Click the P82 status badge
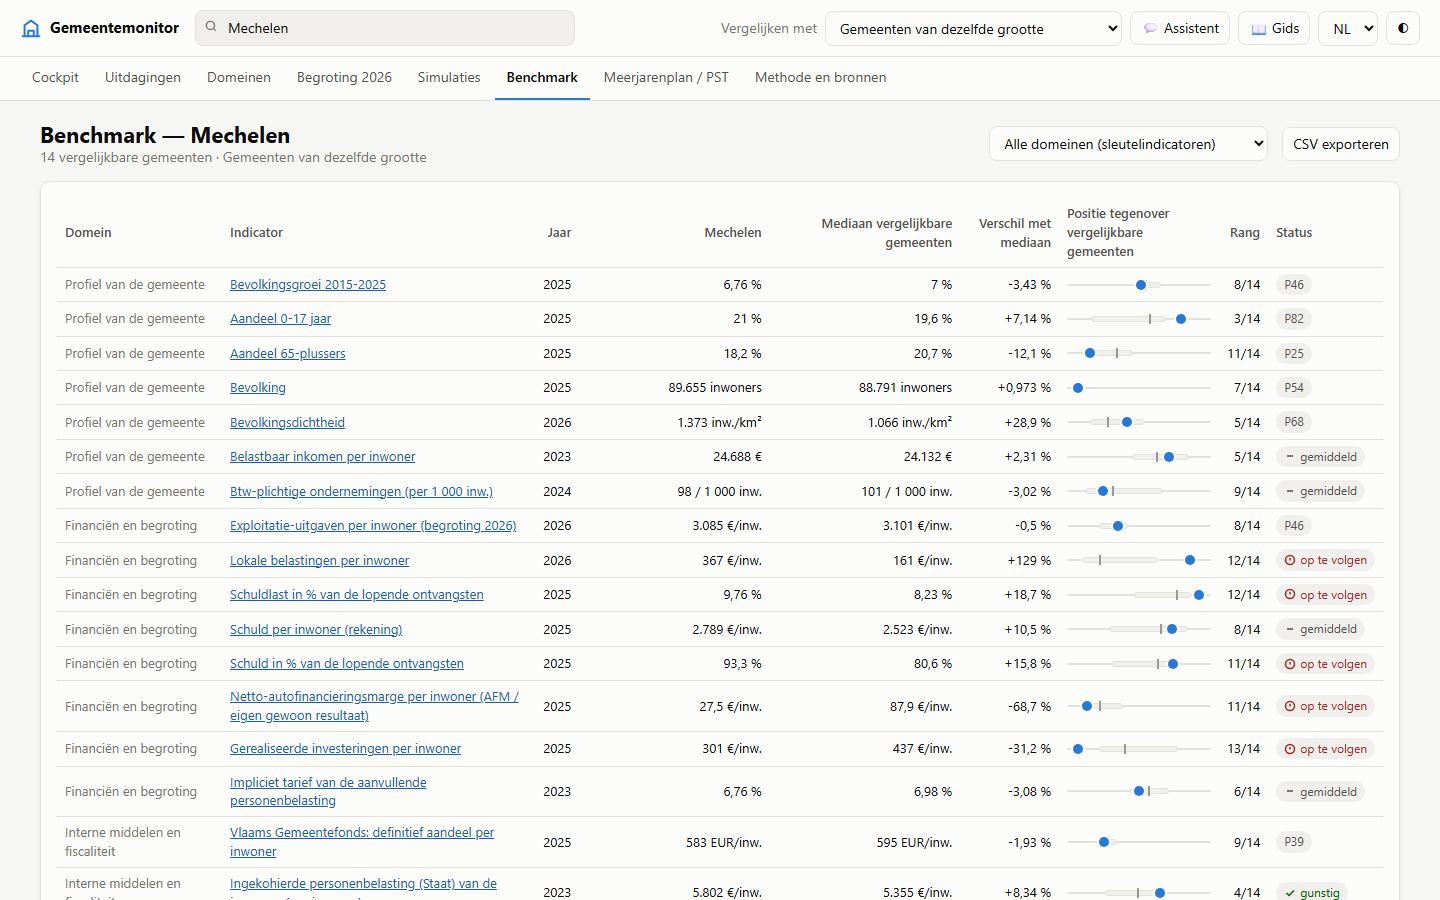The height and width of the screenshot is (900, 1440). [x=1294, y=319]
